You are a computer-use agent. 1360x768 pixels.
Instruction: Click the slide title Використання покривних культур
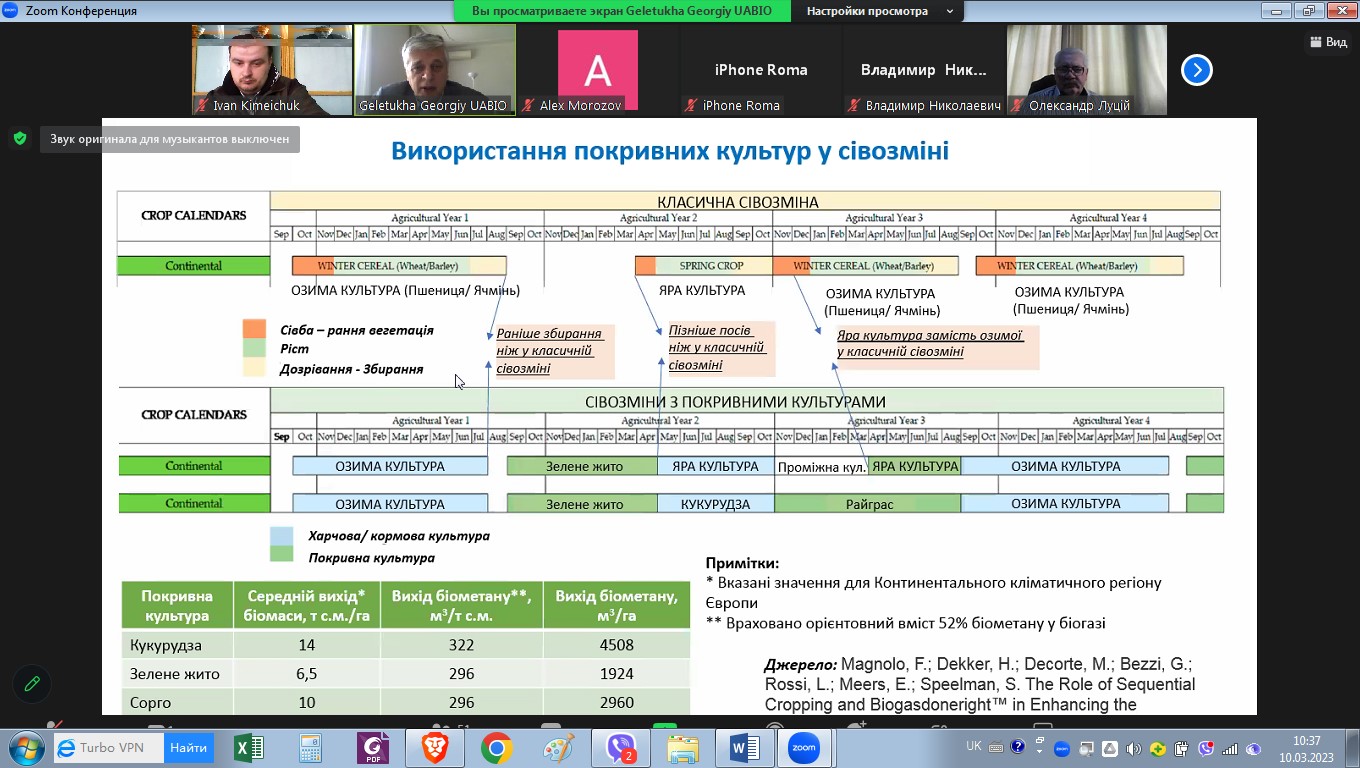coord(670,151)
